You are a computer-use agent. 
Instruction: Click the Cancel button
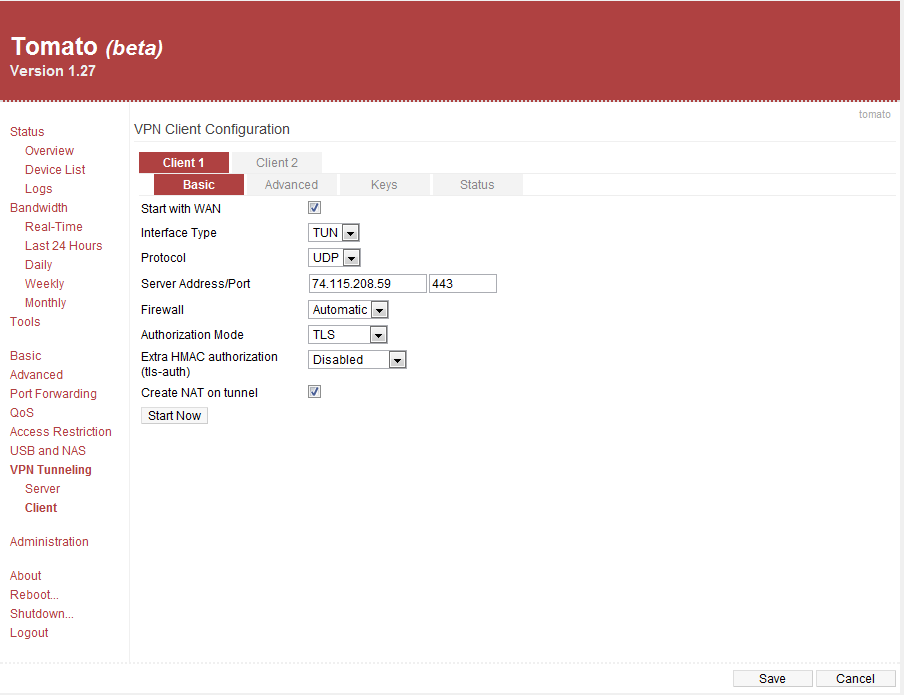(856, 678)
